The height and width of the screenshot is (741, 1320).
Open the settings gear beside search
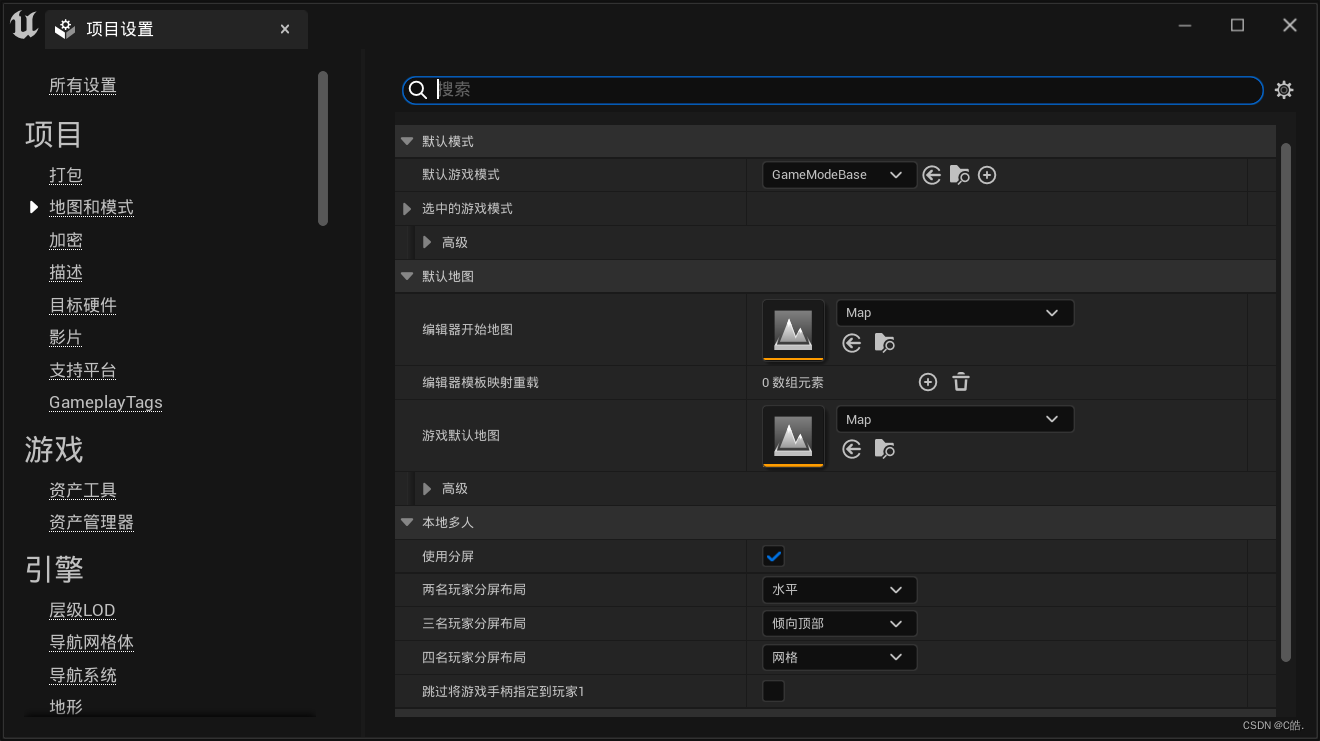click(x=1284, y=90)
